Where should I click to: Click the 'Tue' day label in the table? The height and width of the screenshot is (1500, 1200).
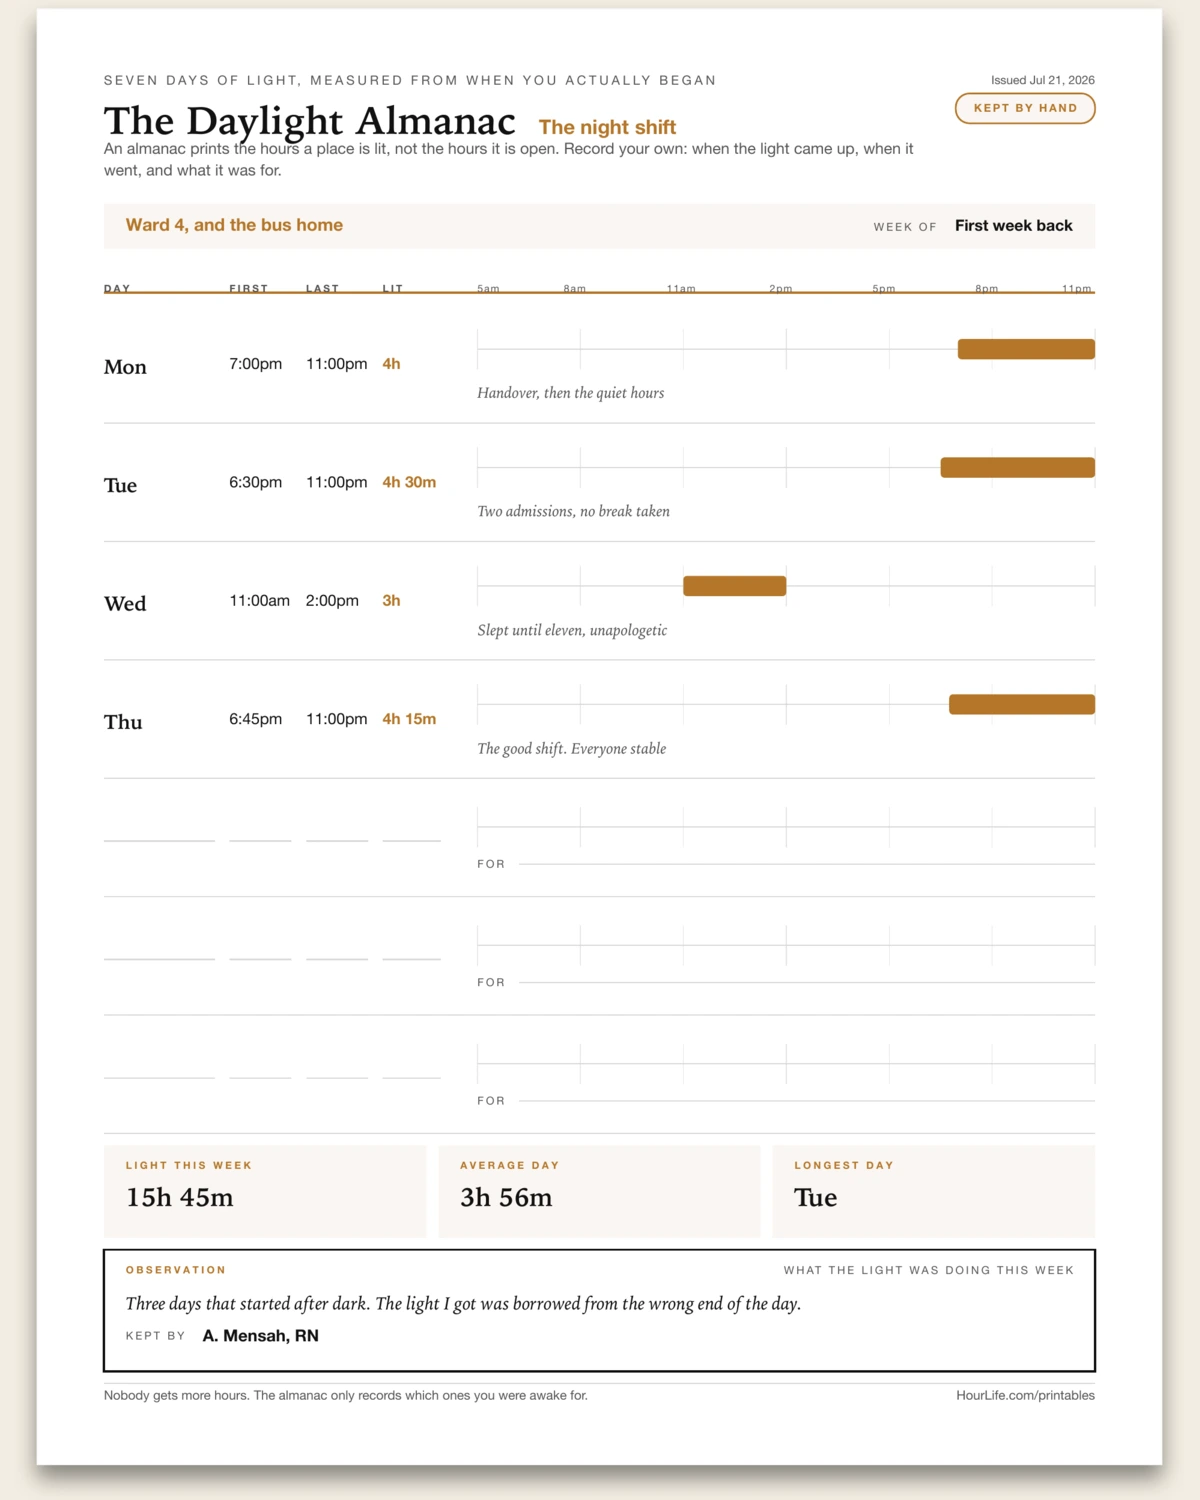tap(120, 485)
